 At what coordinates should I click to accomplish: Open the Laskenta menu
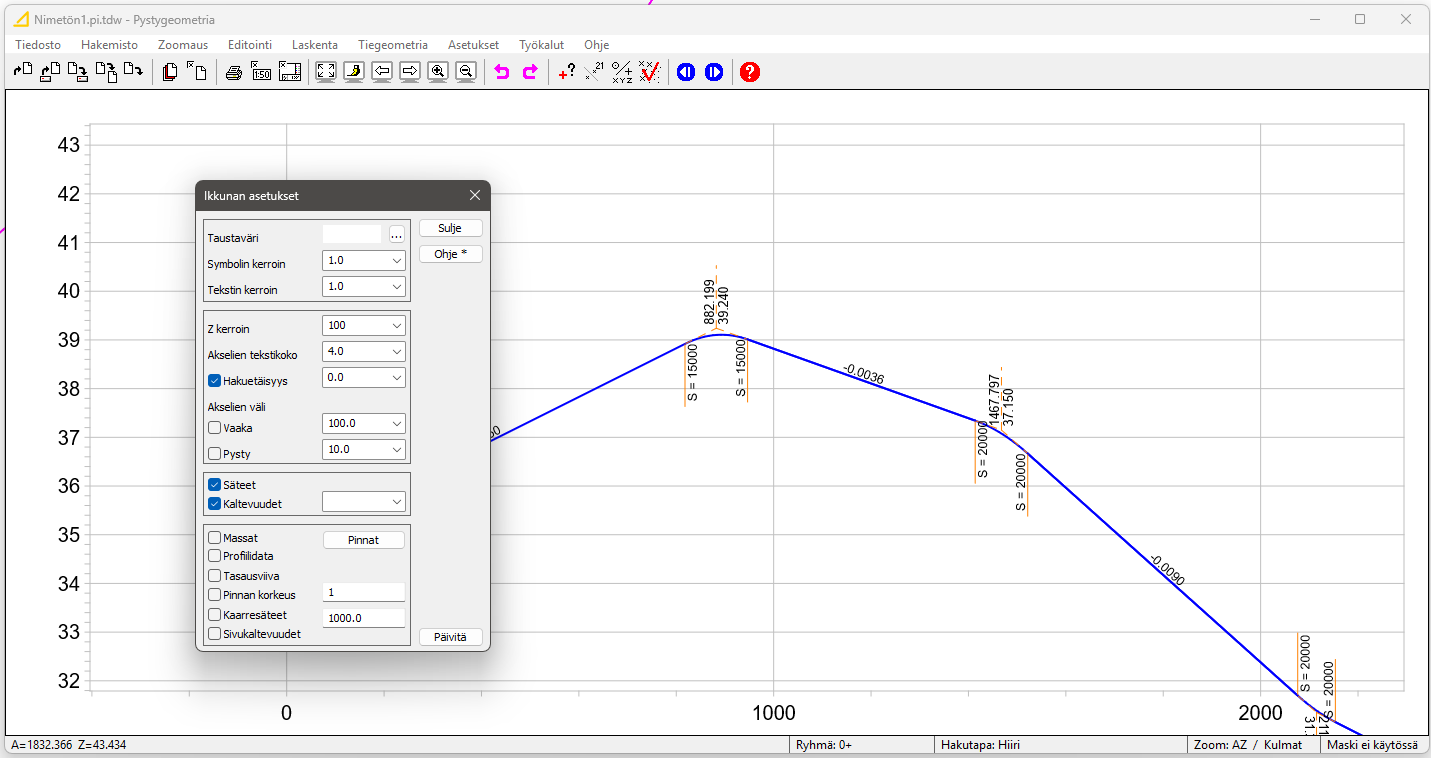314,45
